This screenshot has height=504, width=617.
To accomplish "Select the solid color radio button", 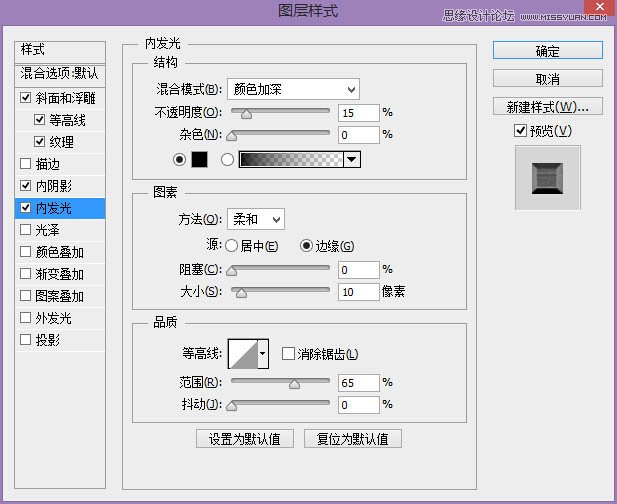I will point(179,159).
